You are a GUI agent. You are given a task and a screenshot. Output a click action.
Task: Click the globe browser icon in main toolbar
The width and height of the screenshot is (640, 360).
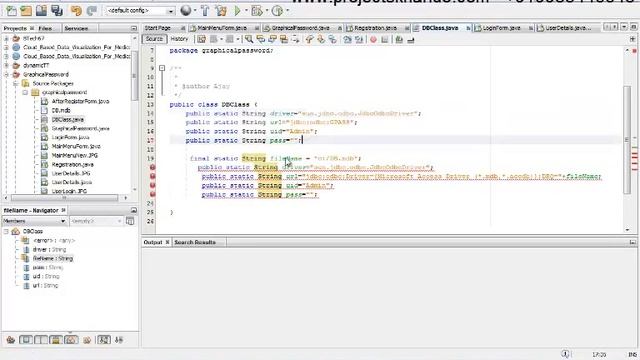pyautogui.click(x=186, y=11)
